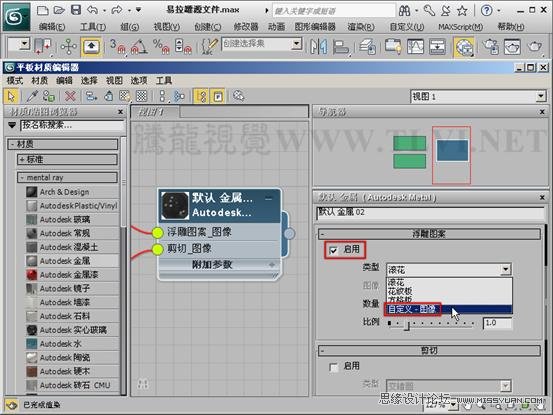553x415 pixels.
Task: Click the Save disk icon
Action: 76,10
